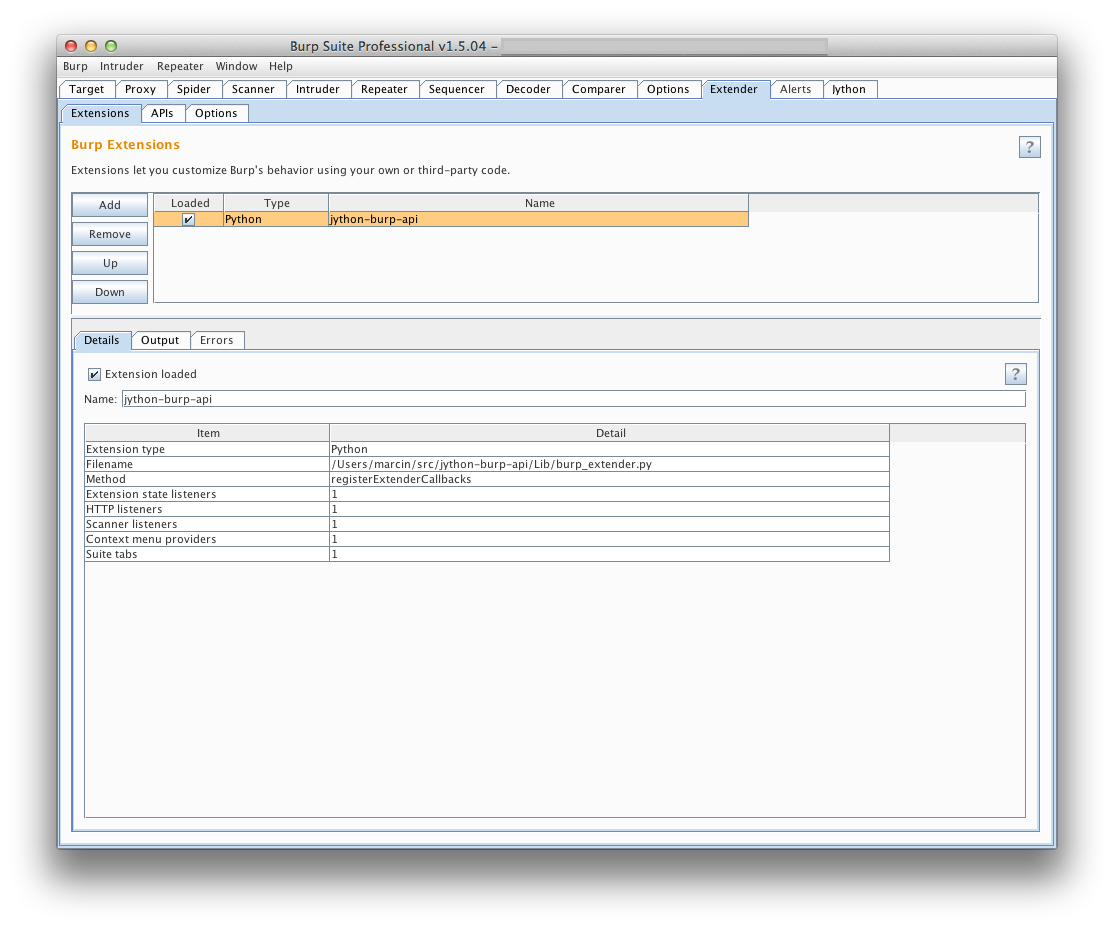Switch to the Repeater tool tab

click(x=384, y=89)
